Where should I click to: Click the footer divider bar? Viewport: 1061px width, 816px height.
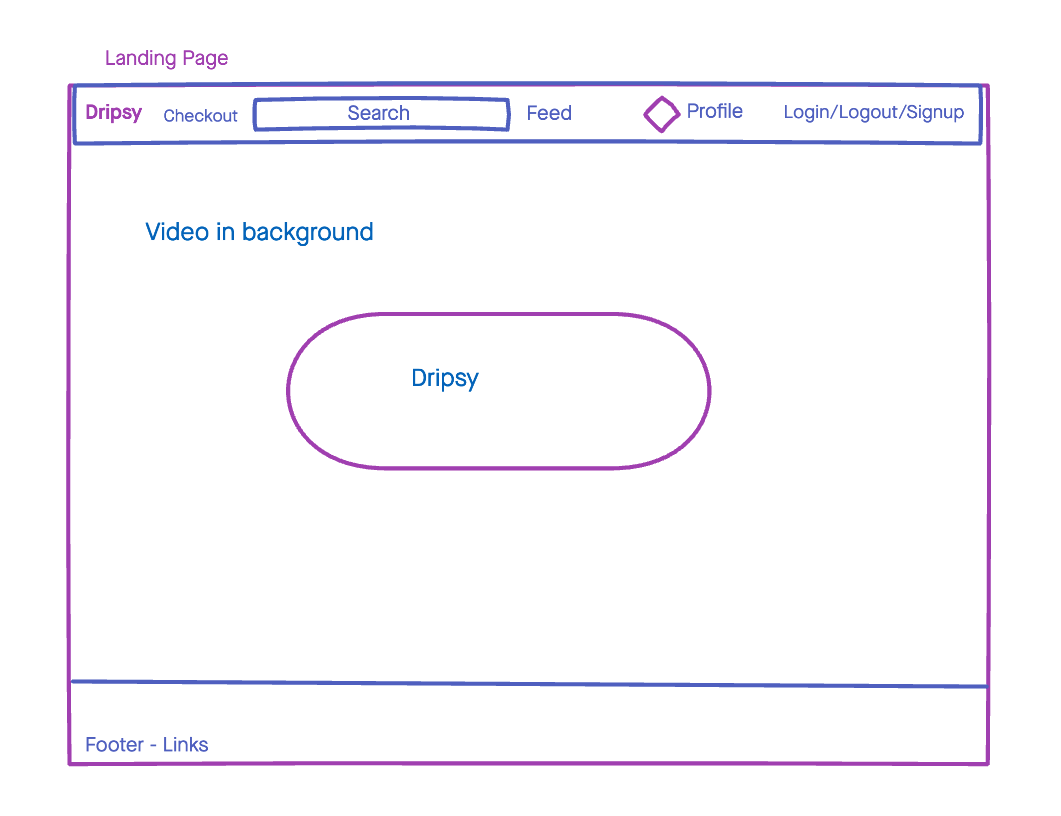click(528, 682)
